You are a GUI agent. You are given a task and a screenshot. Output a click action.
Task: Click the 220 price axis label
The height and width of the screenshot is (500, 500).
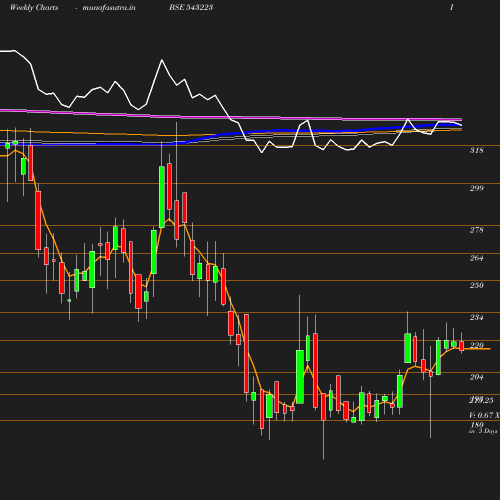click(x=476, y=345)
